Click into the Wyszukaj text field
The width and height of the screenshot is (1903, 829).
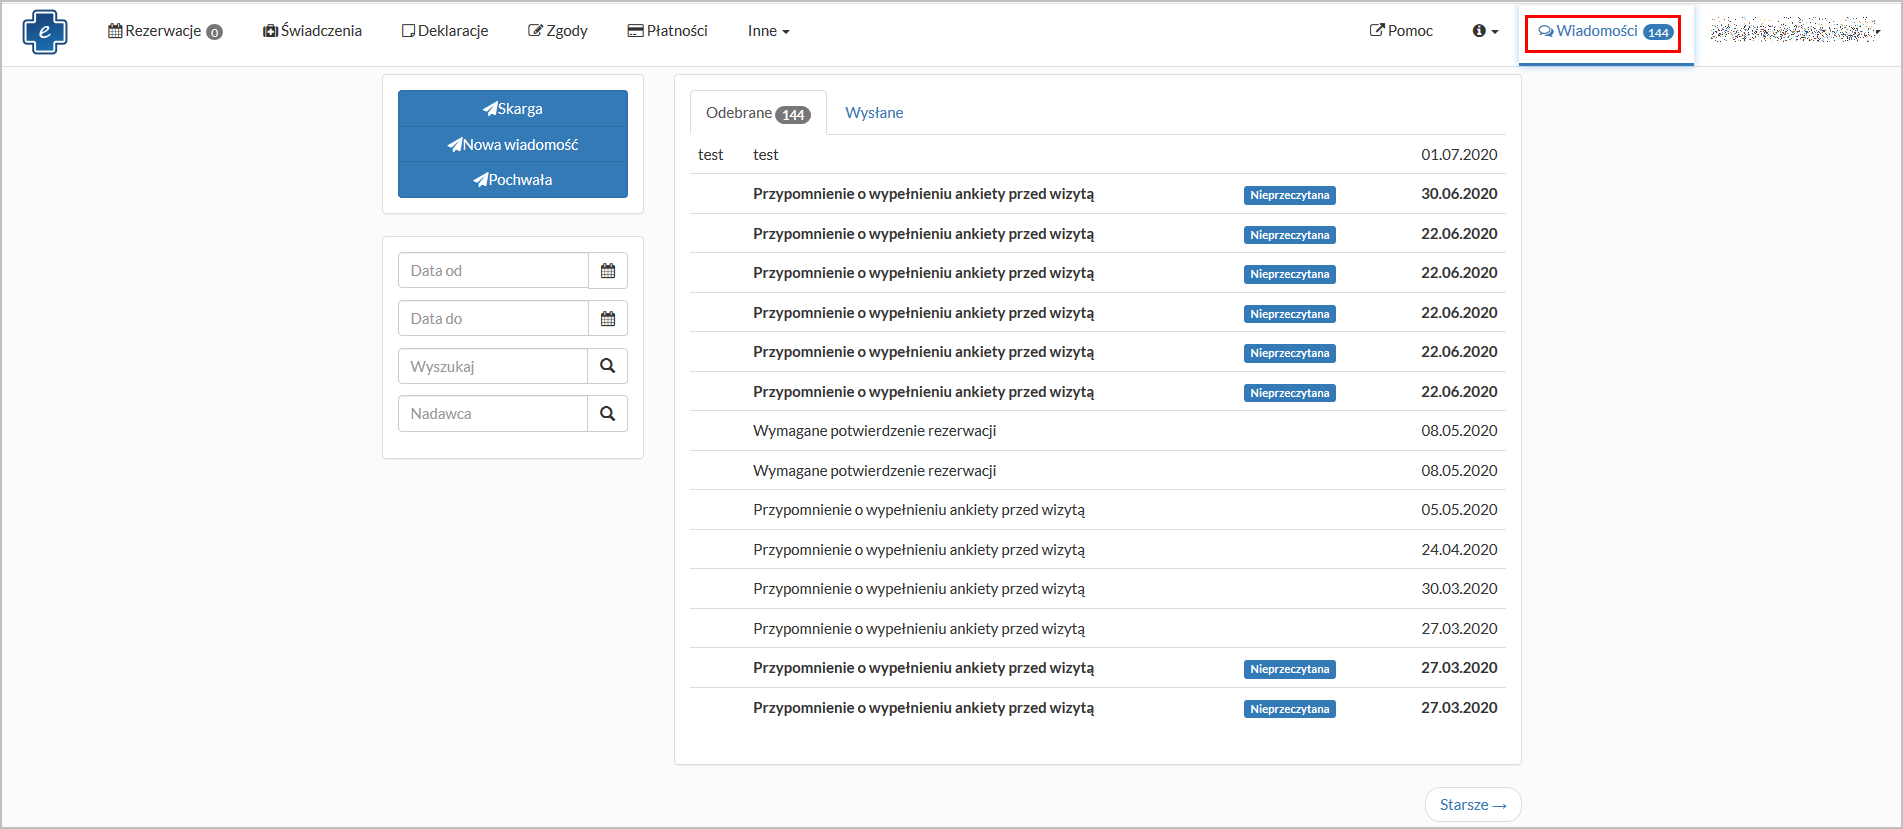493,366
